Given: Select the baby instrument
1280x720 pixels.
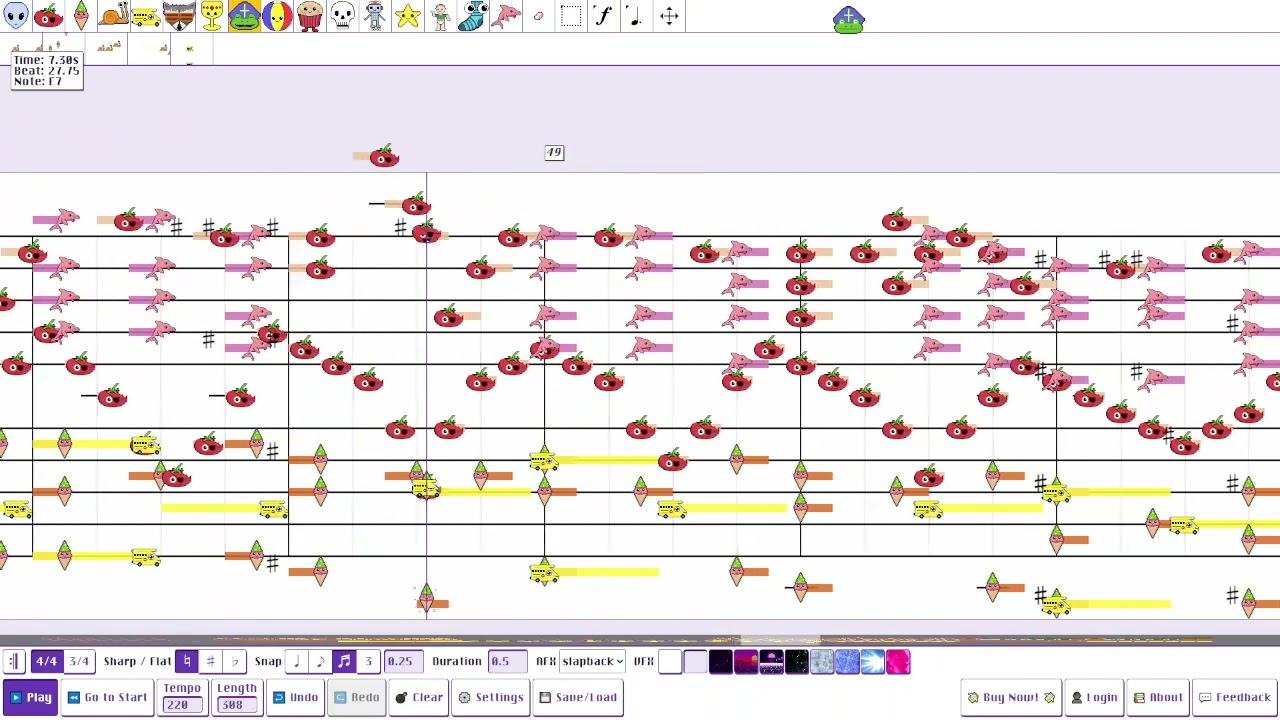Looking at the screenshot, I should pyautogui.click(x=440, y=16).
